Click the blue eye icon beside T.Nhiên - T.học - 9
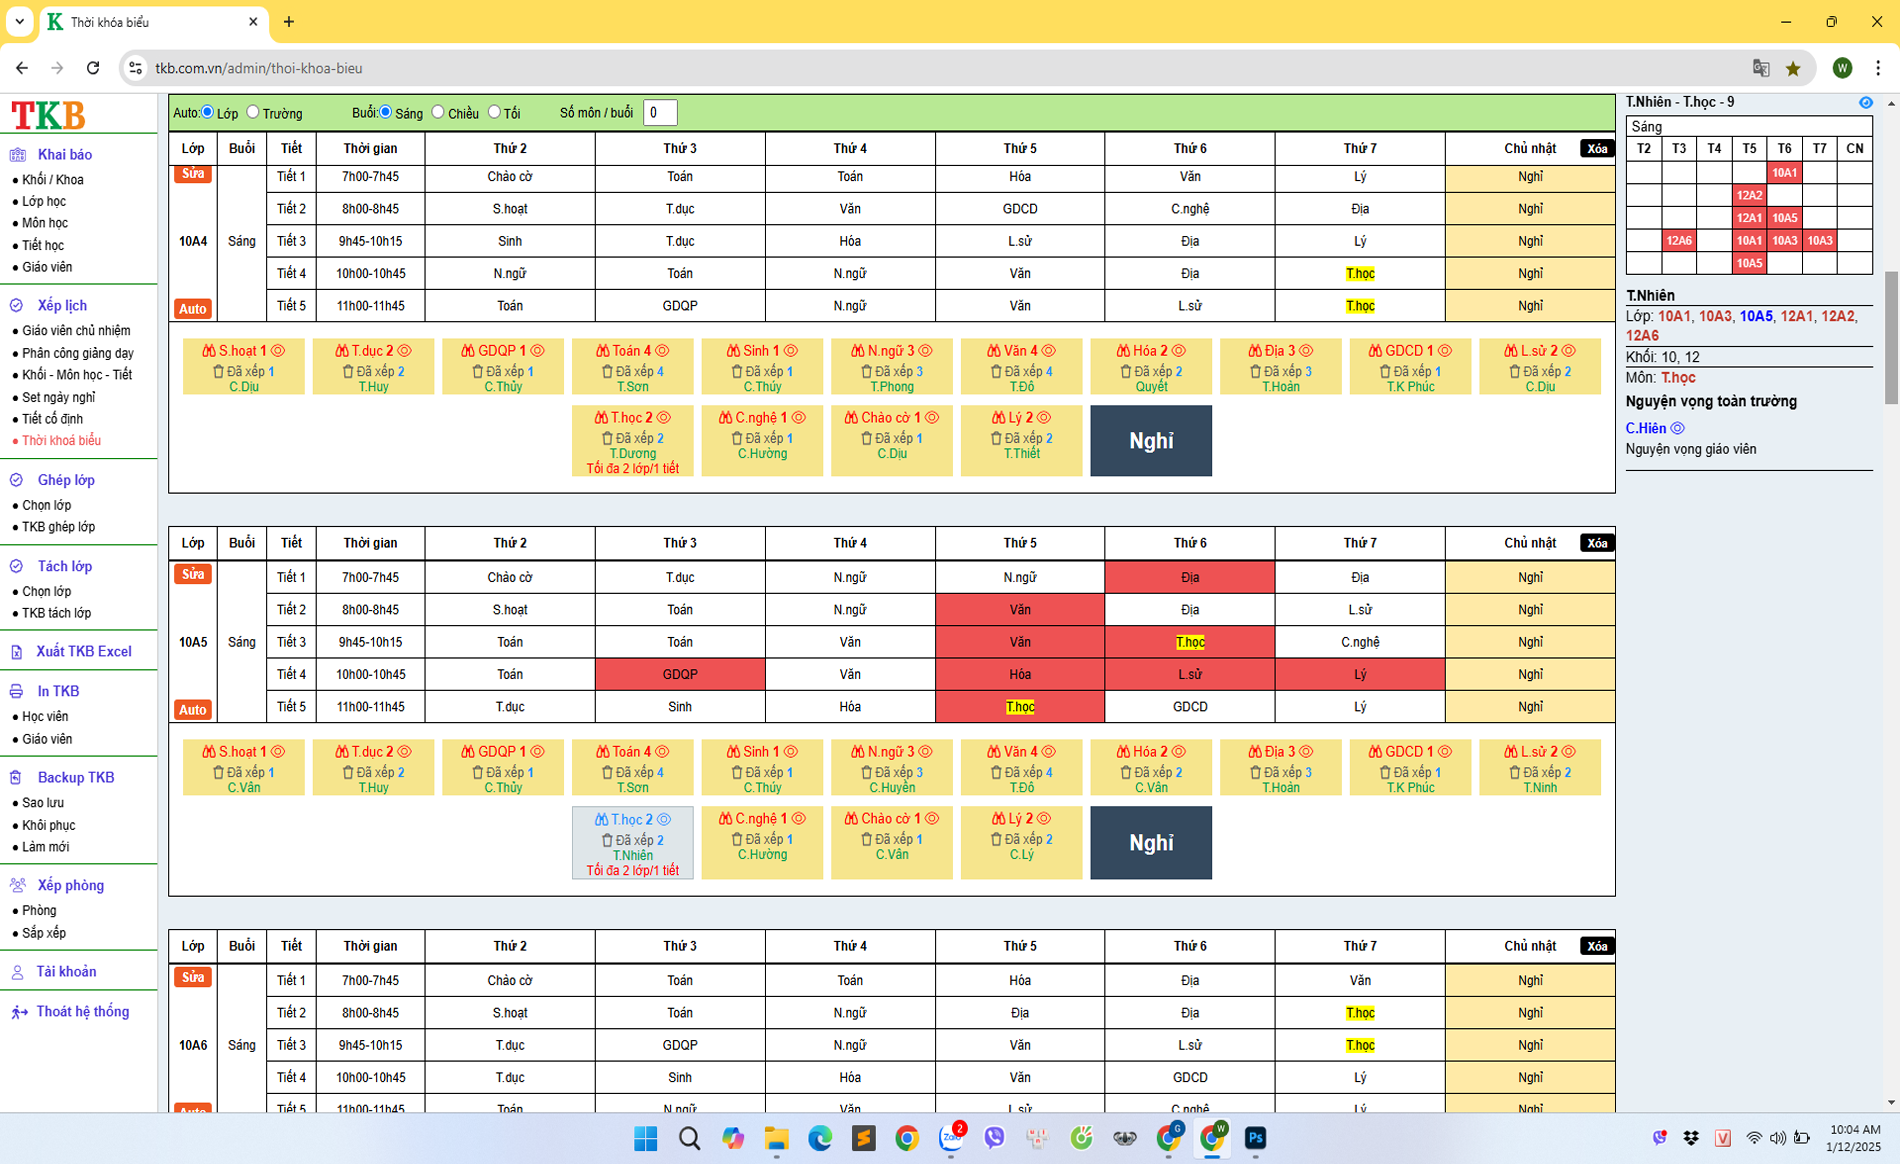 coord(1866,103)
